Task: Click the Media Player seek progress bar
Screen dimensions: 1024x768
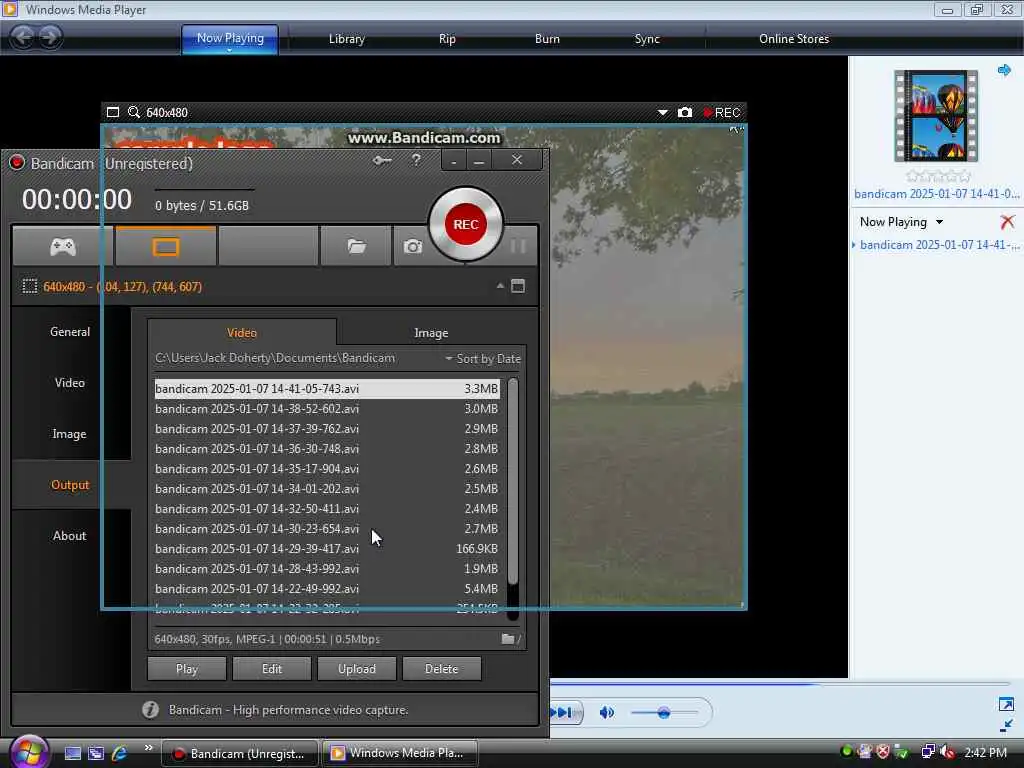Action: coord(781,683)
